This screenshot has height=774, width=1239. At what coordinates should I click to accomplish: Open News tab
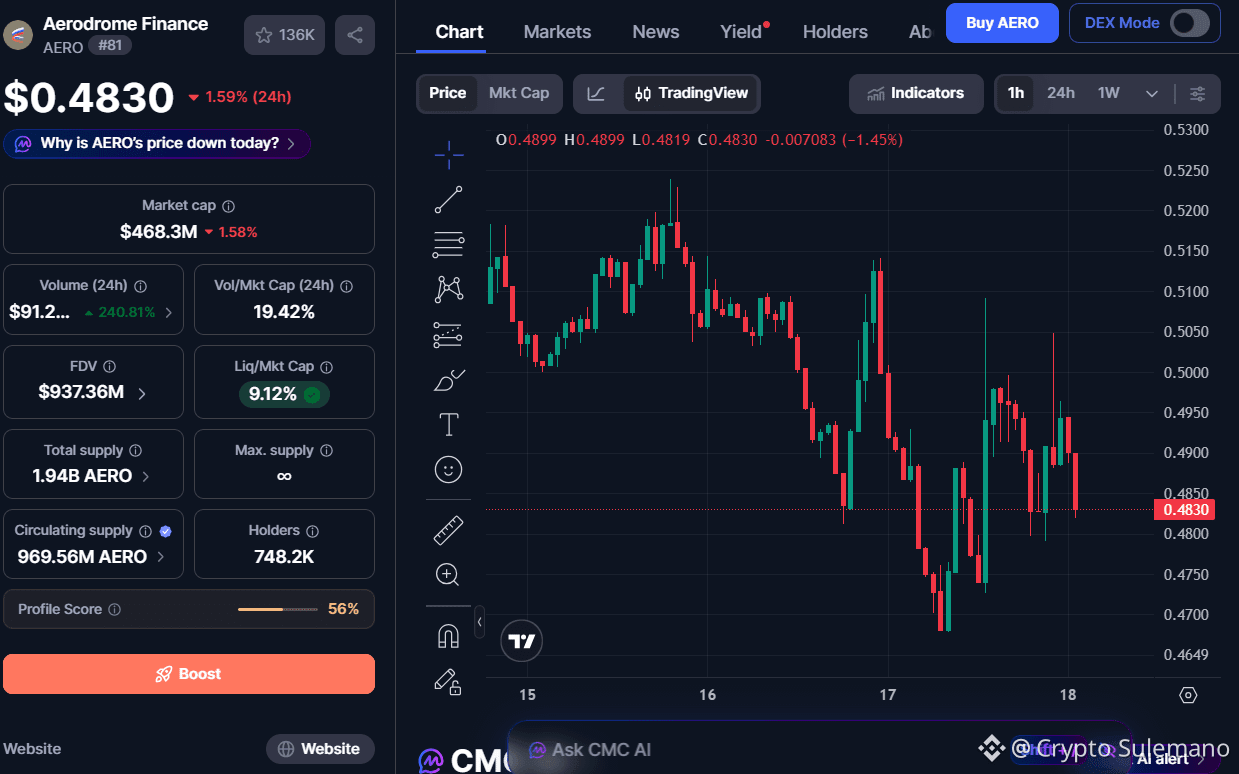656,32
